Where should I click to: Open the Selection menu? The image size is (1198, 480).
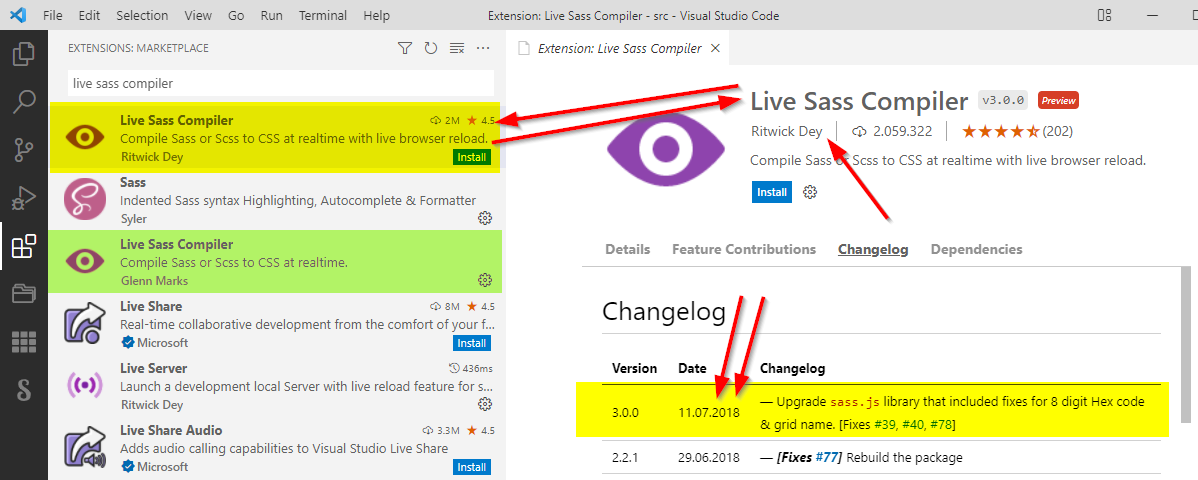tap(142, 15)
